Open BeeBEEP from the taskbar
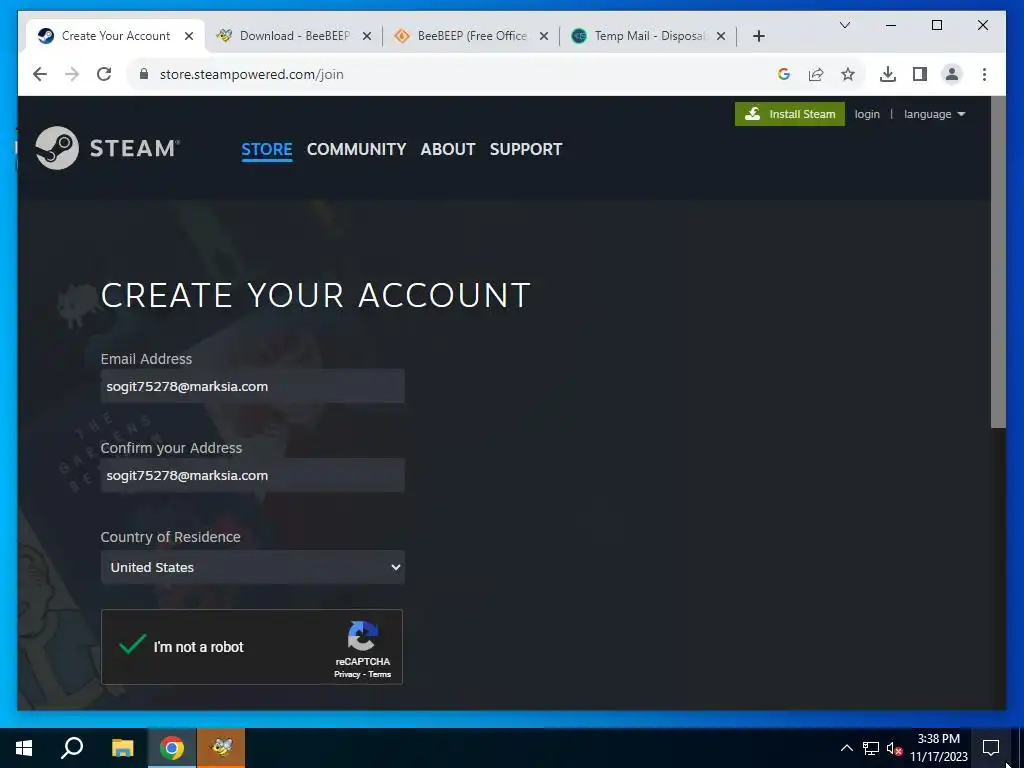 [x=221, y=748]
